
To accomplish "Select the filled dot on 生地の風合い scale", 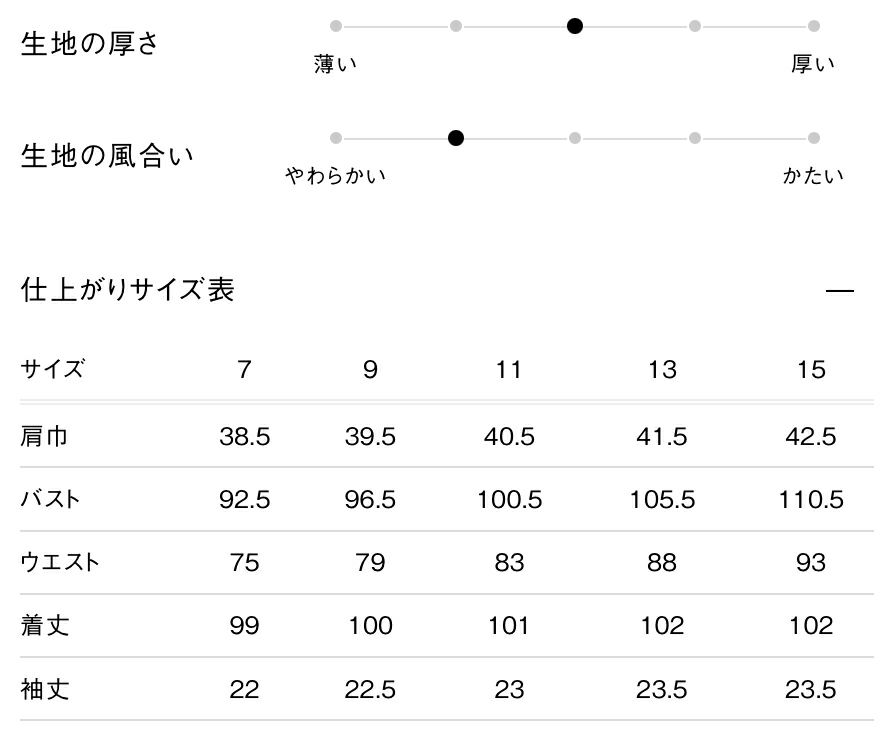I will [x=456, y=138].
